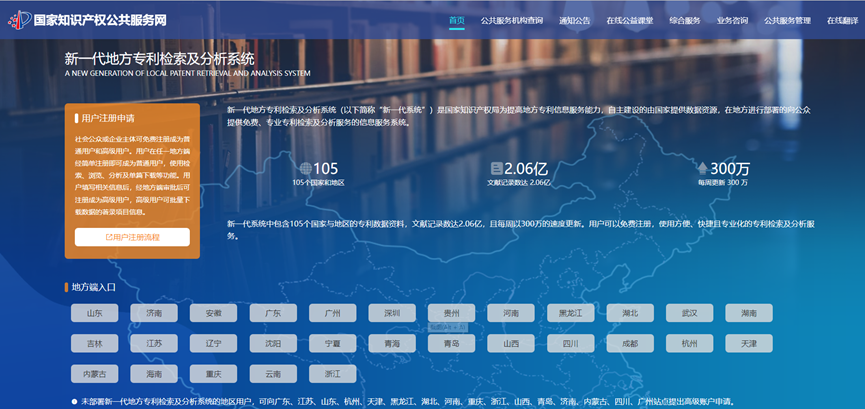Open the 湖北 local portal
This screenshot has height=409, width=865.
pos(630,313)
